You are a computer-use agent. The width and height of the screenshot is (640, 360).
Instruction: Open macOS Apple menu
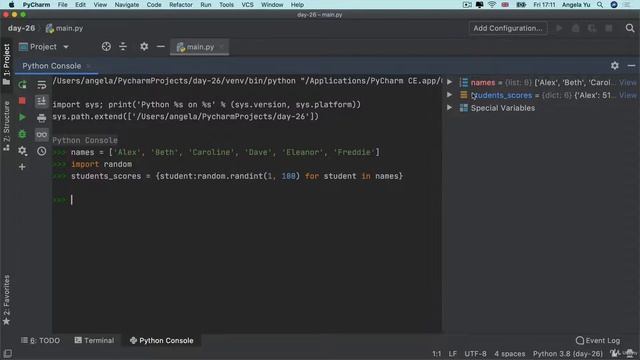click(11, 5)
